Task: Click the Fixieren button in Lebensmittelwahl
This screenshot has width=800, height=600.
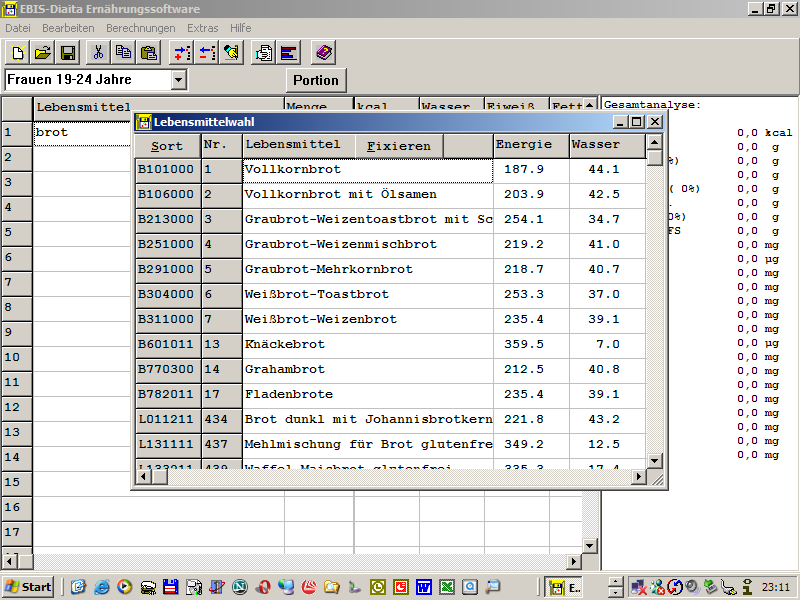Action: [x=398, y=146]
